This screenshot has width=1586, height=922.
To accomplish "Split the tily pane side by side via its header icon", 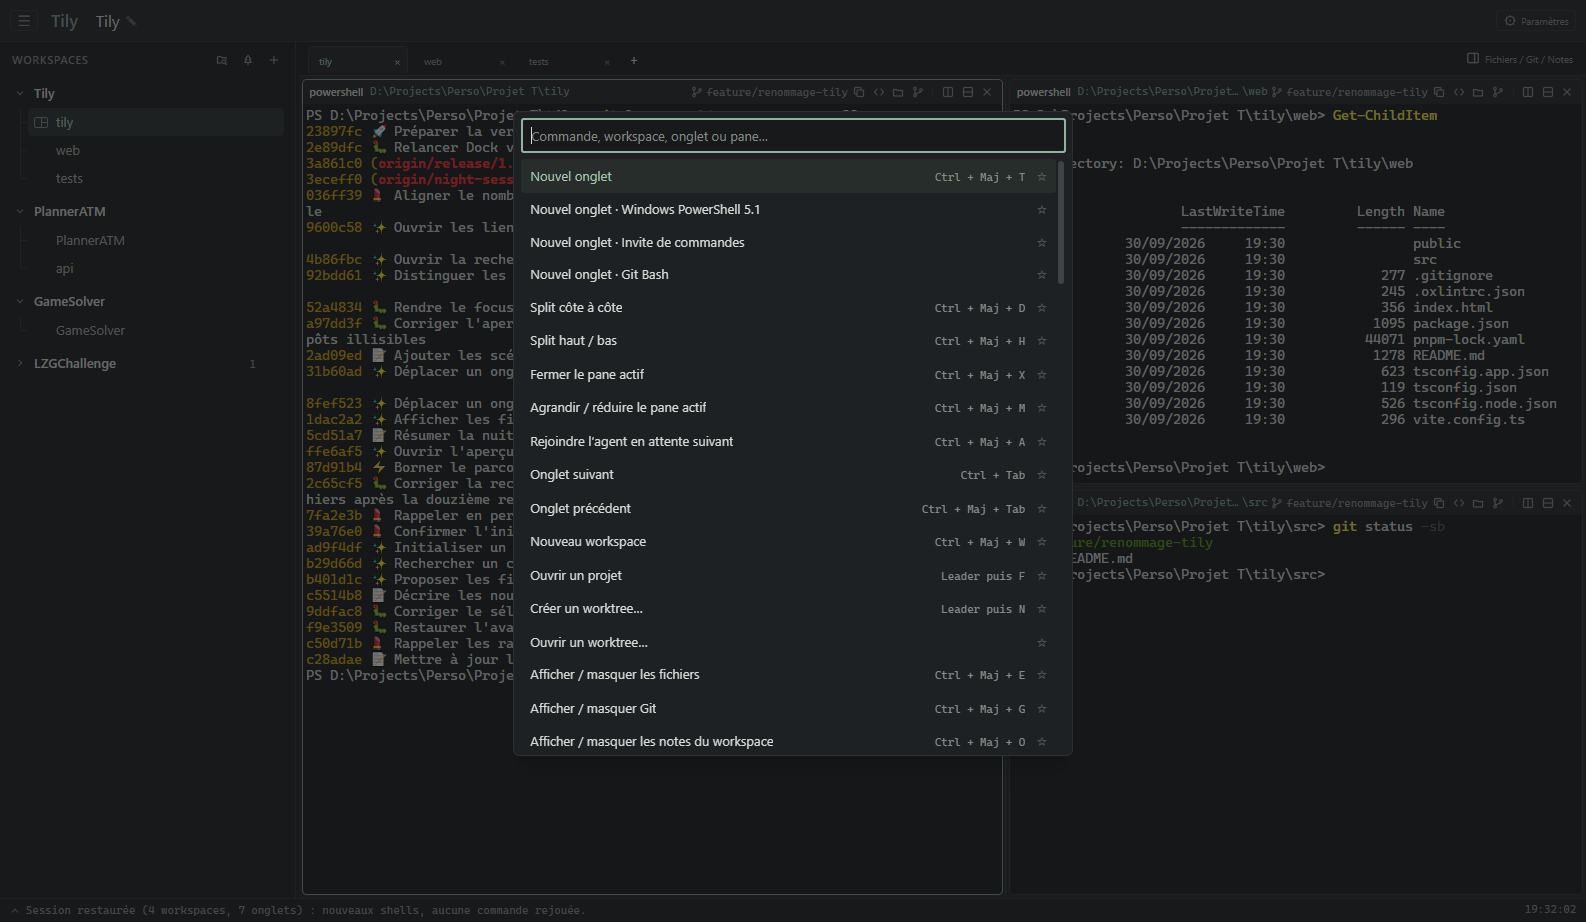I will point(948,92).
